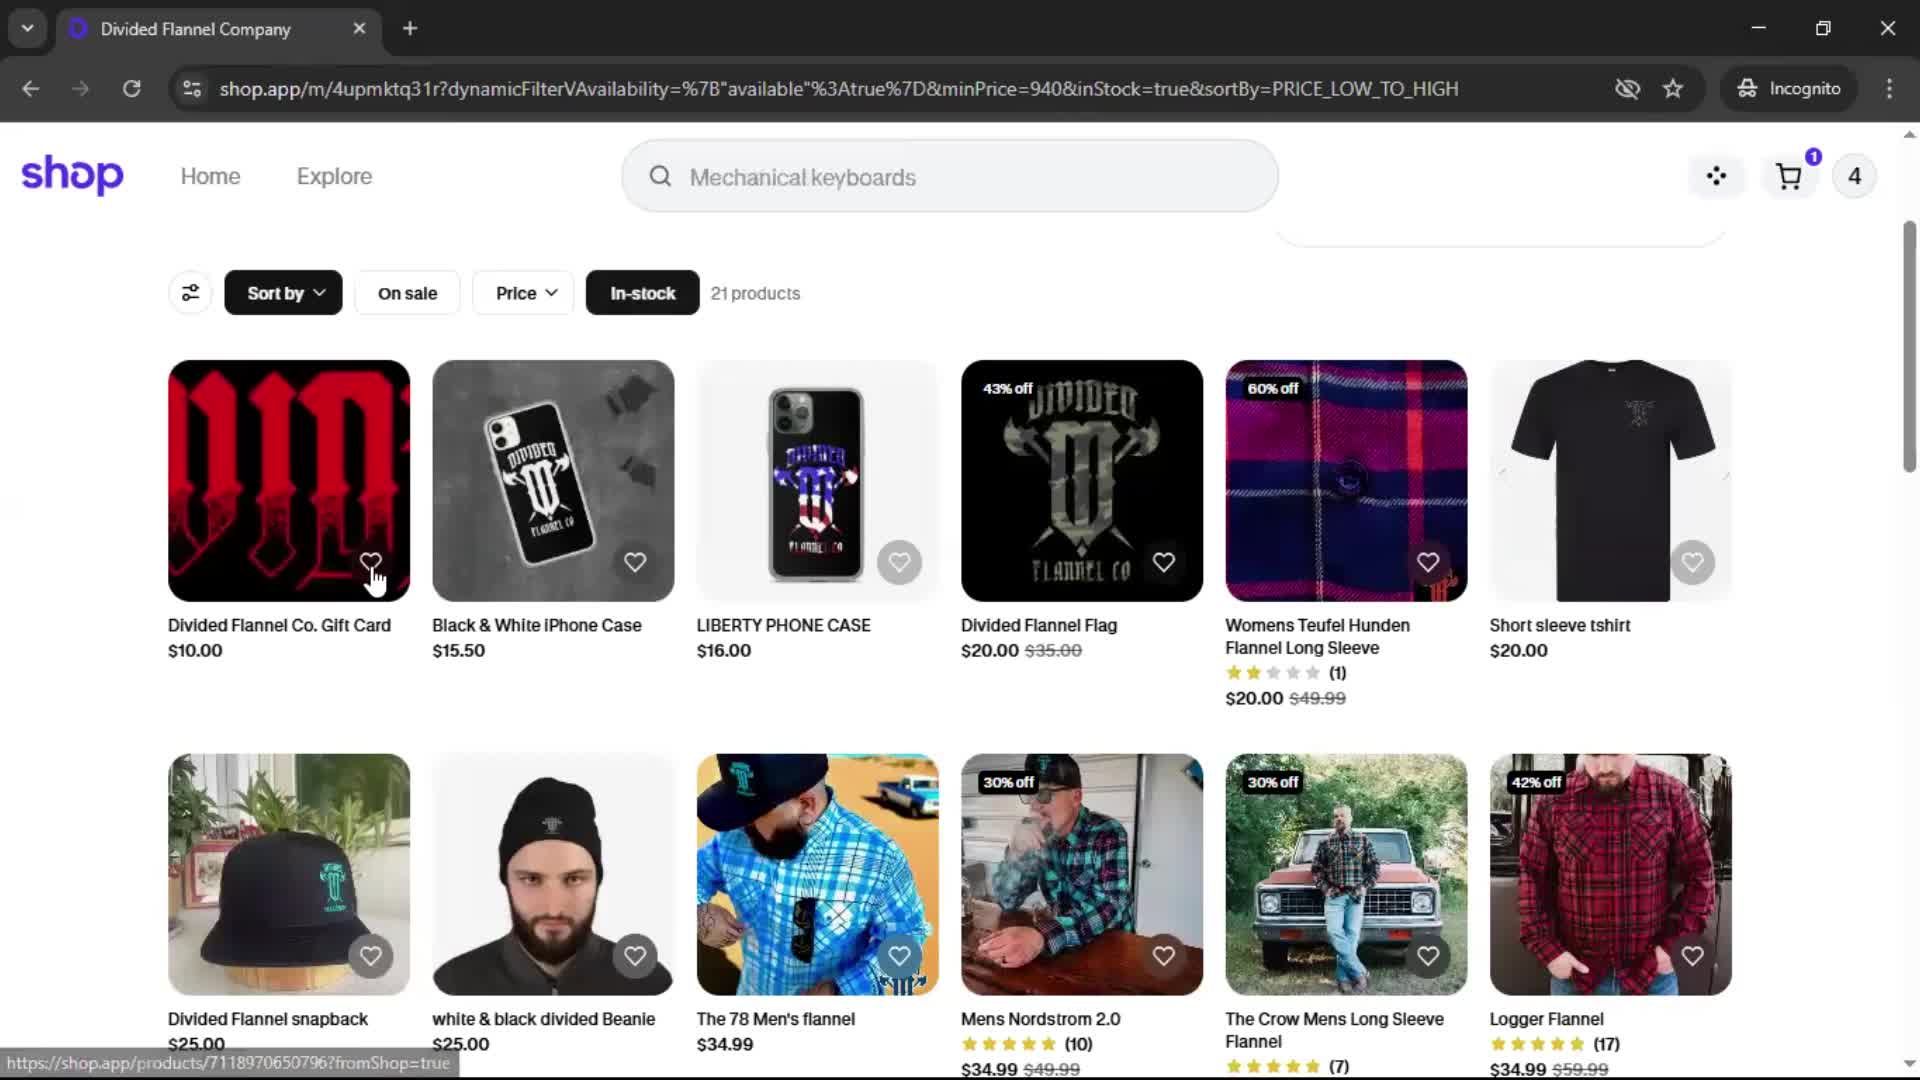Toggle the On sale filter
The width and height of the screenshot is (1920, 1080).
[407, 293]
